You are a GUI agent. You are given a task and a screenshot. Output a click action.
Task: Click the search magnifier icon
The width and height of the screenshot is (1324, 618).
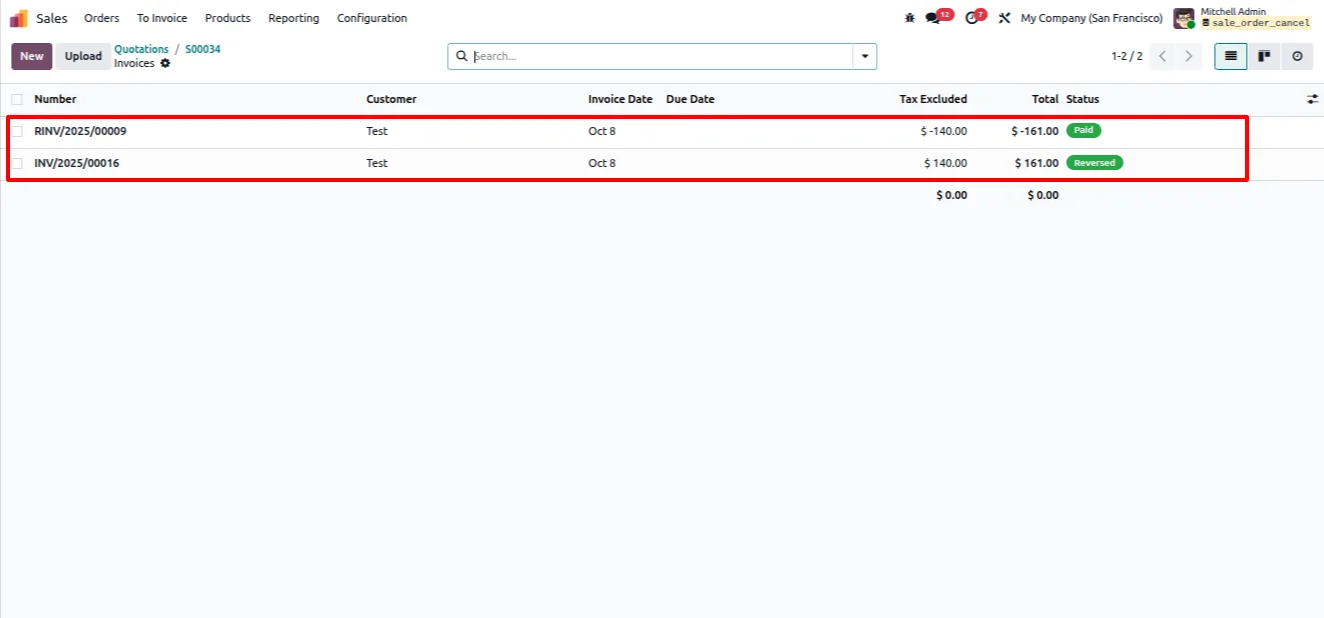click(461, 56)
